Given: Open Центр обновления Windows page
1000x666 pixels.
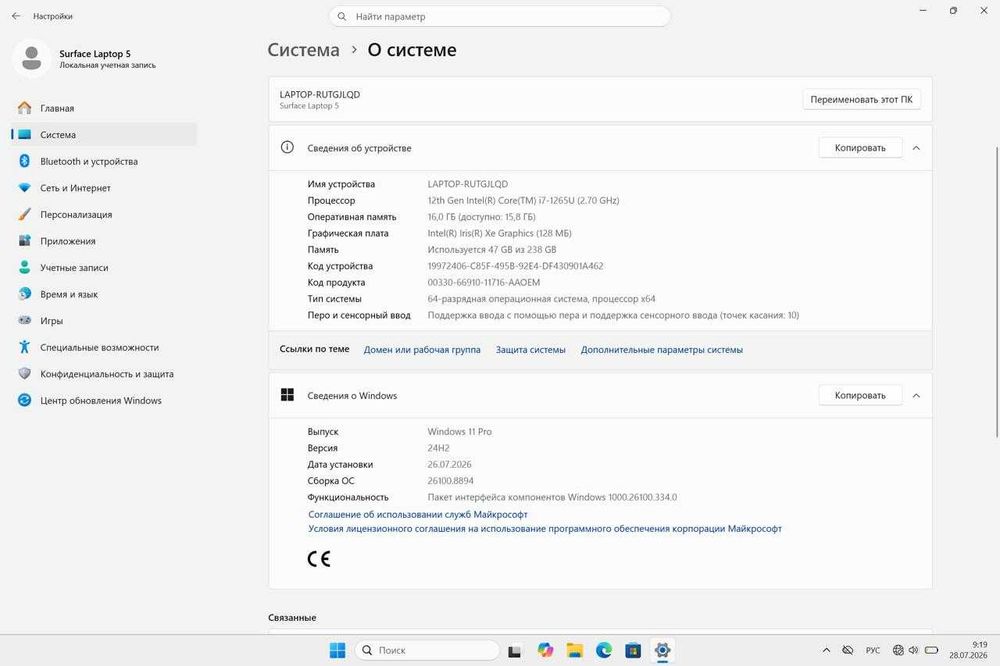Looking at the screenshot, I should (x=103, y=400).
